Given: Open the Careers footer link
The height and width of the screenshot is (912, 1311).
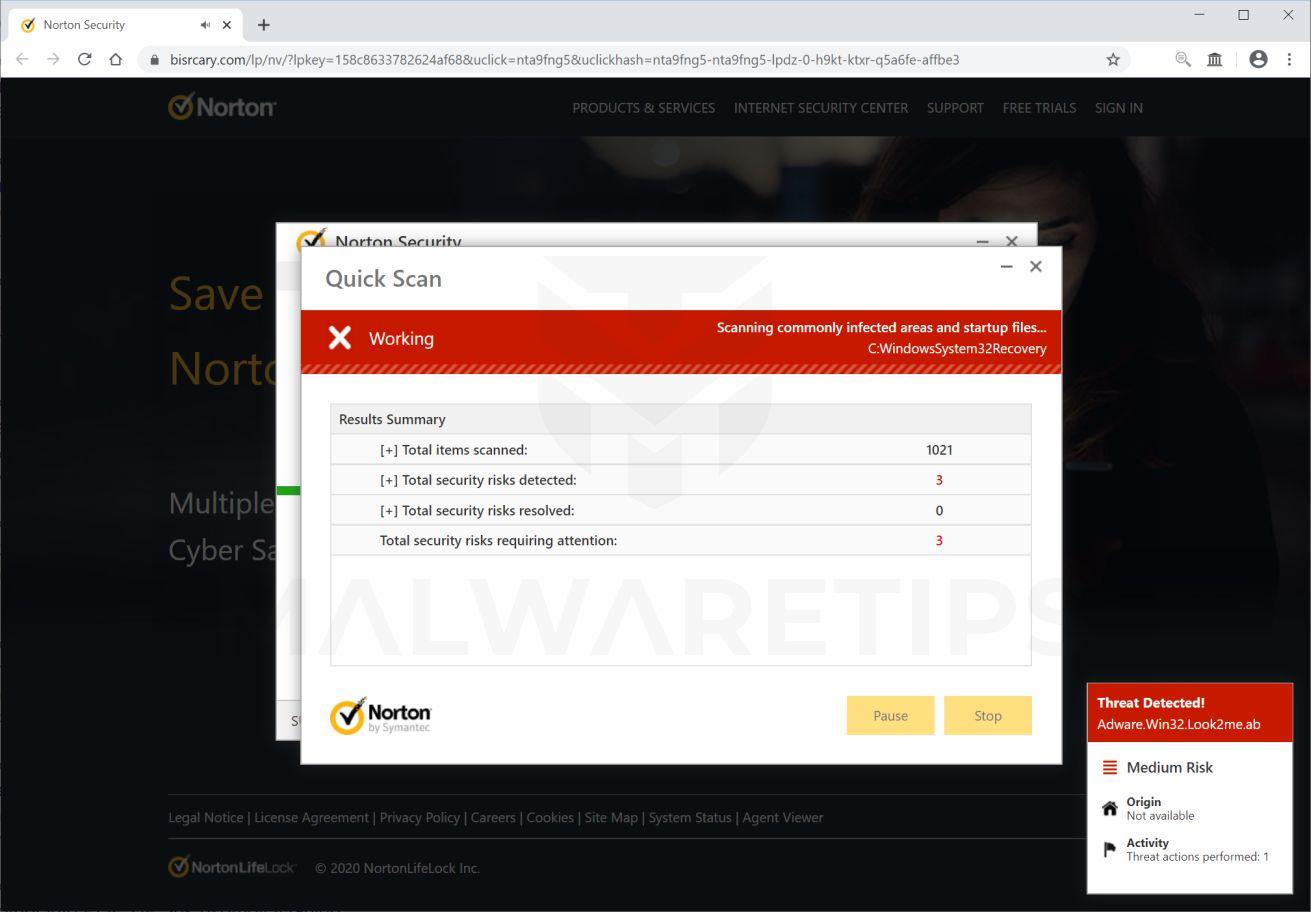Looking at the screenshot, I should 493,817.
